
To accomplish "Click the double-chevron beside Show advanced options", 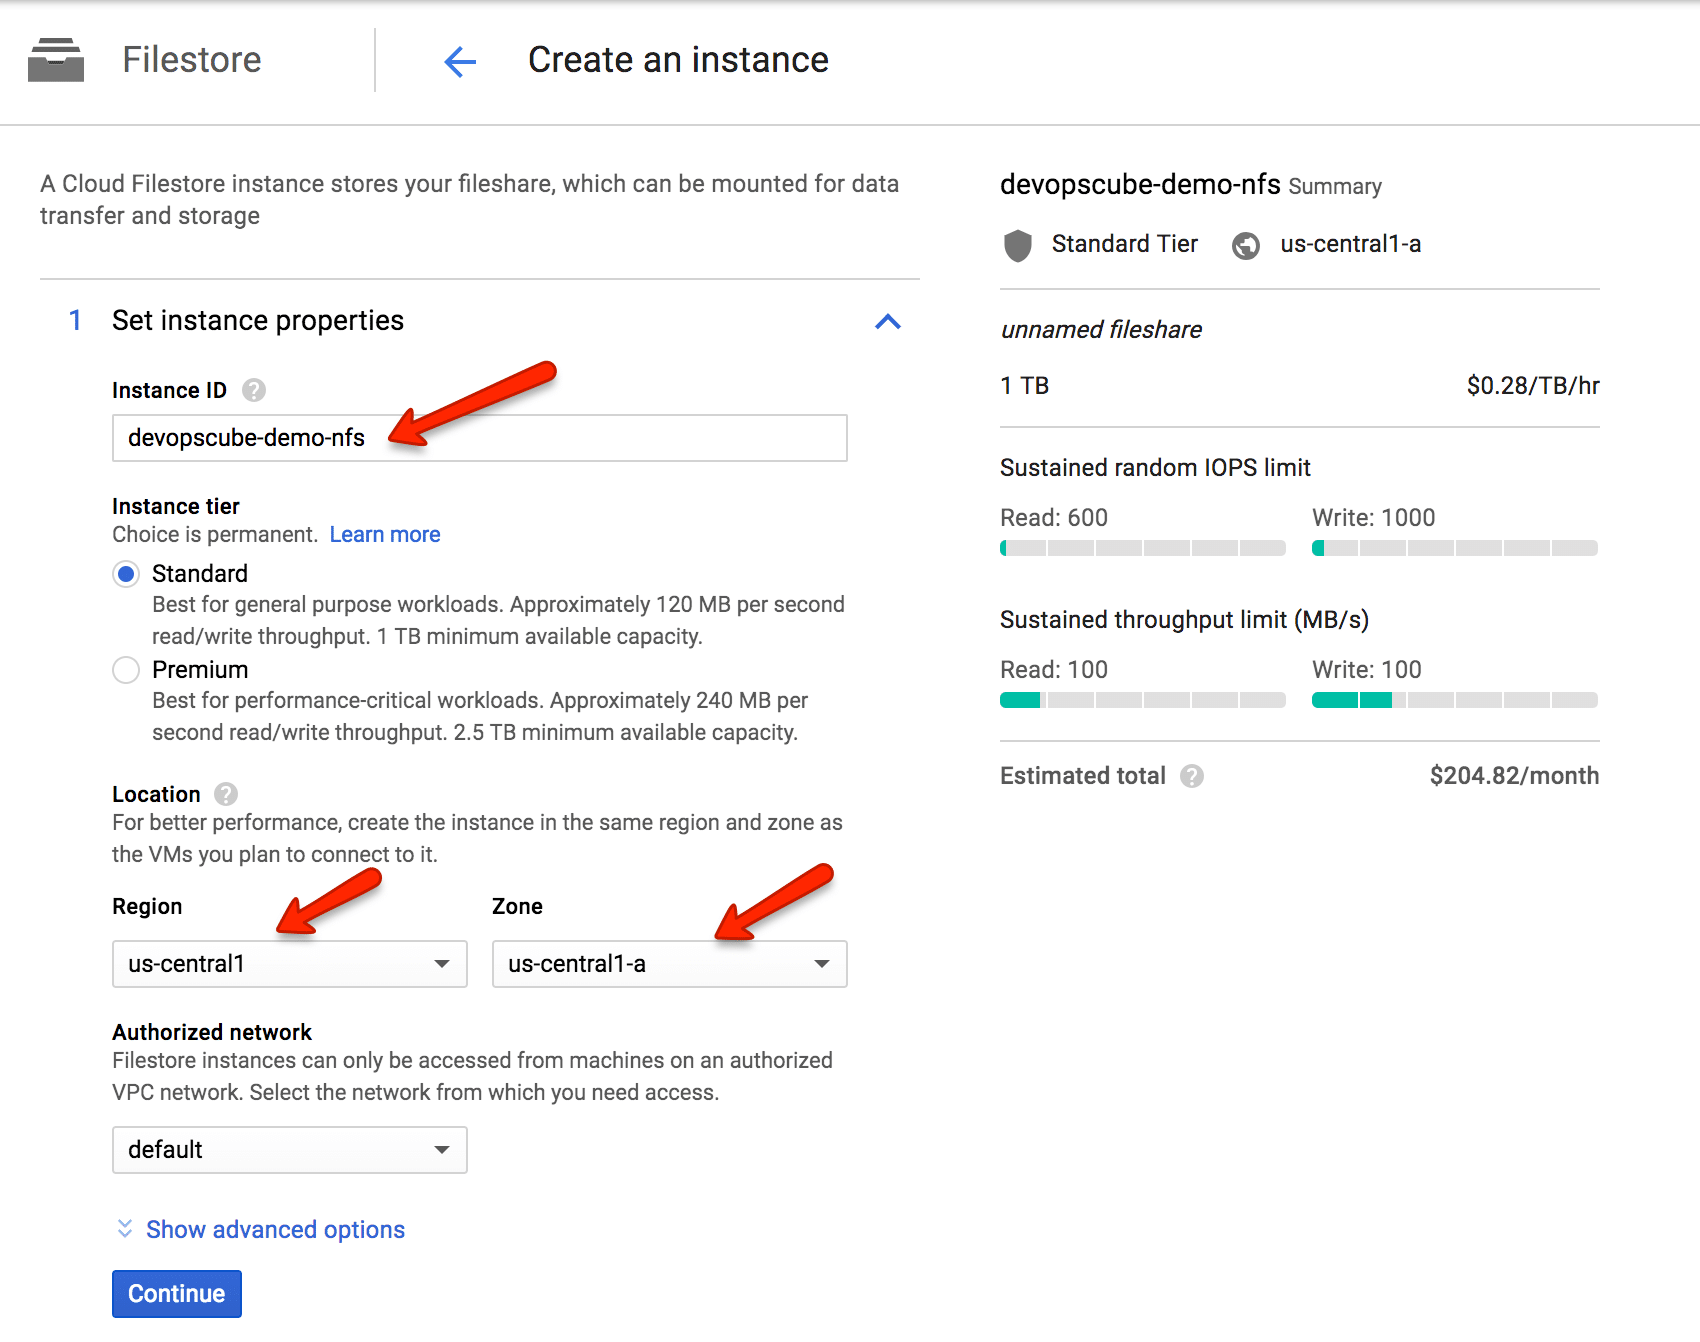I will click(123, 1229).
